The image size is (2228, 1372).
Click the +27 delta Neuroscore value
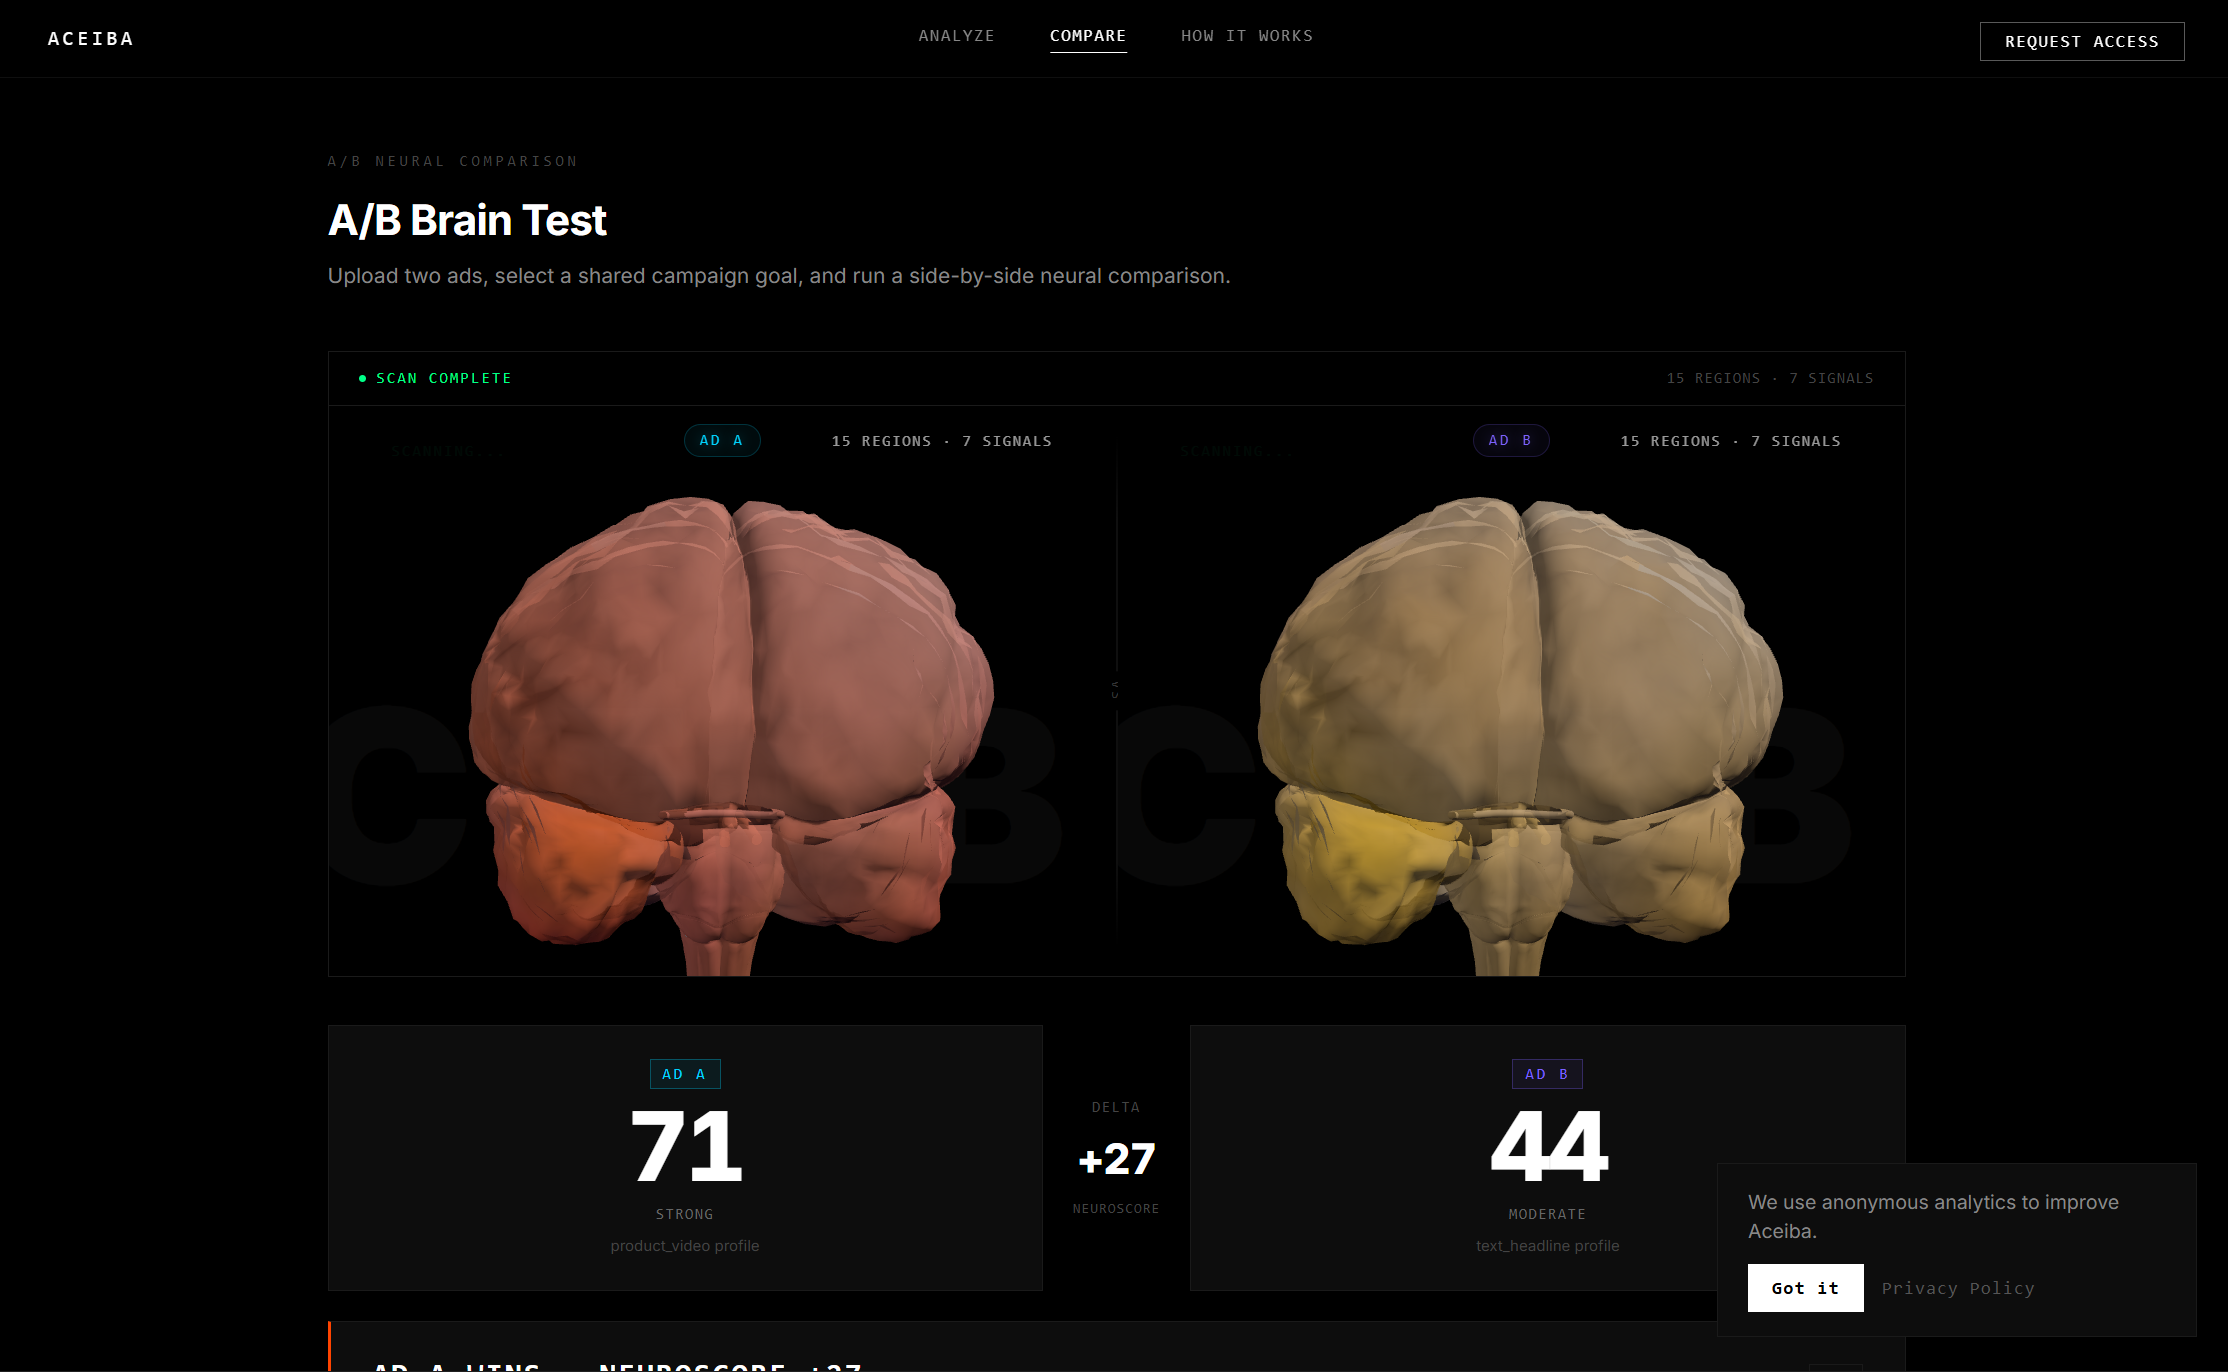(1116, 1159)
